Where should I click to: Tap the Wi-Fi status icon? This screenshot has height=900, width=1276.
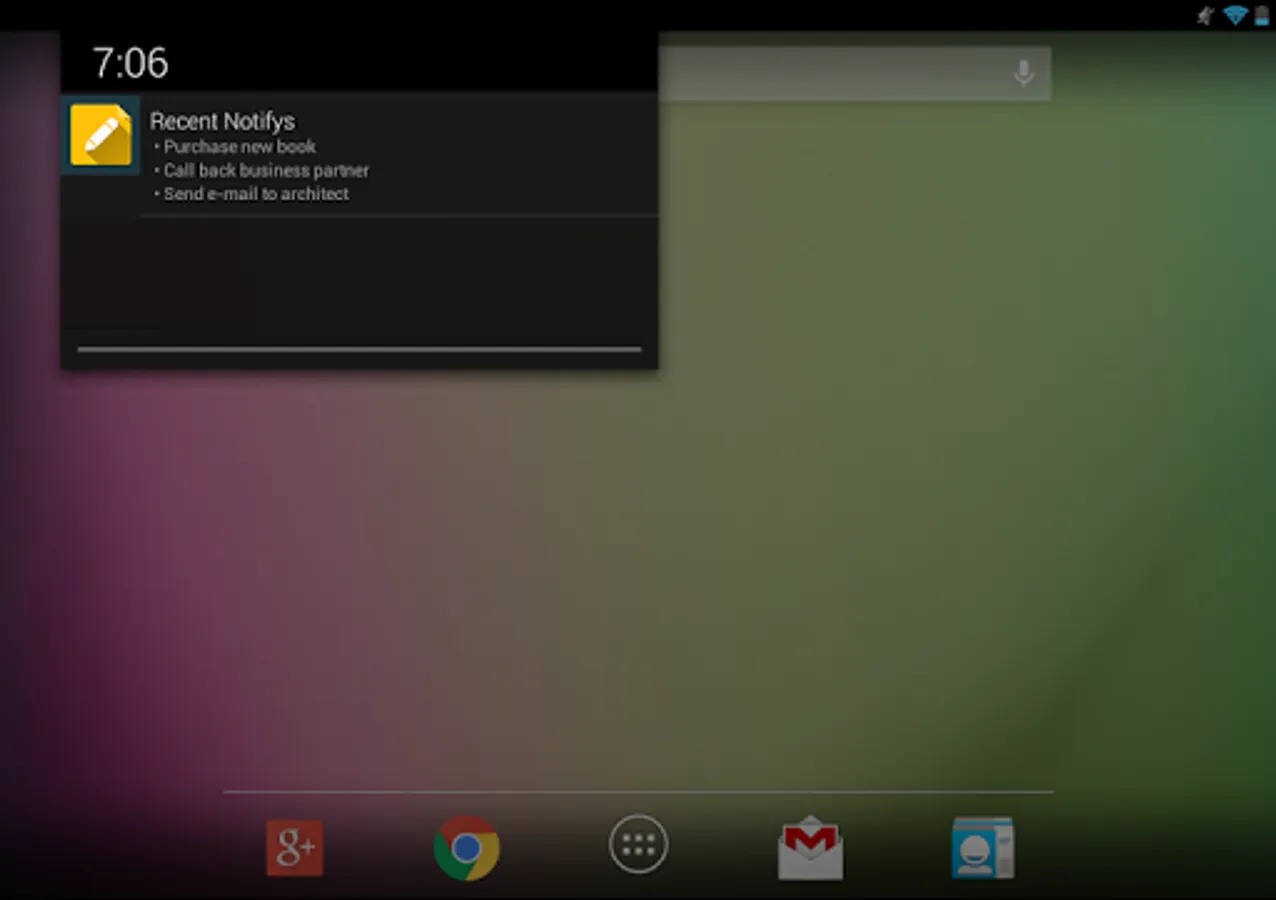pyautogui.click(x=1235, y=15)
